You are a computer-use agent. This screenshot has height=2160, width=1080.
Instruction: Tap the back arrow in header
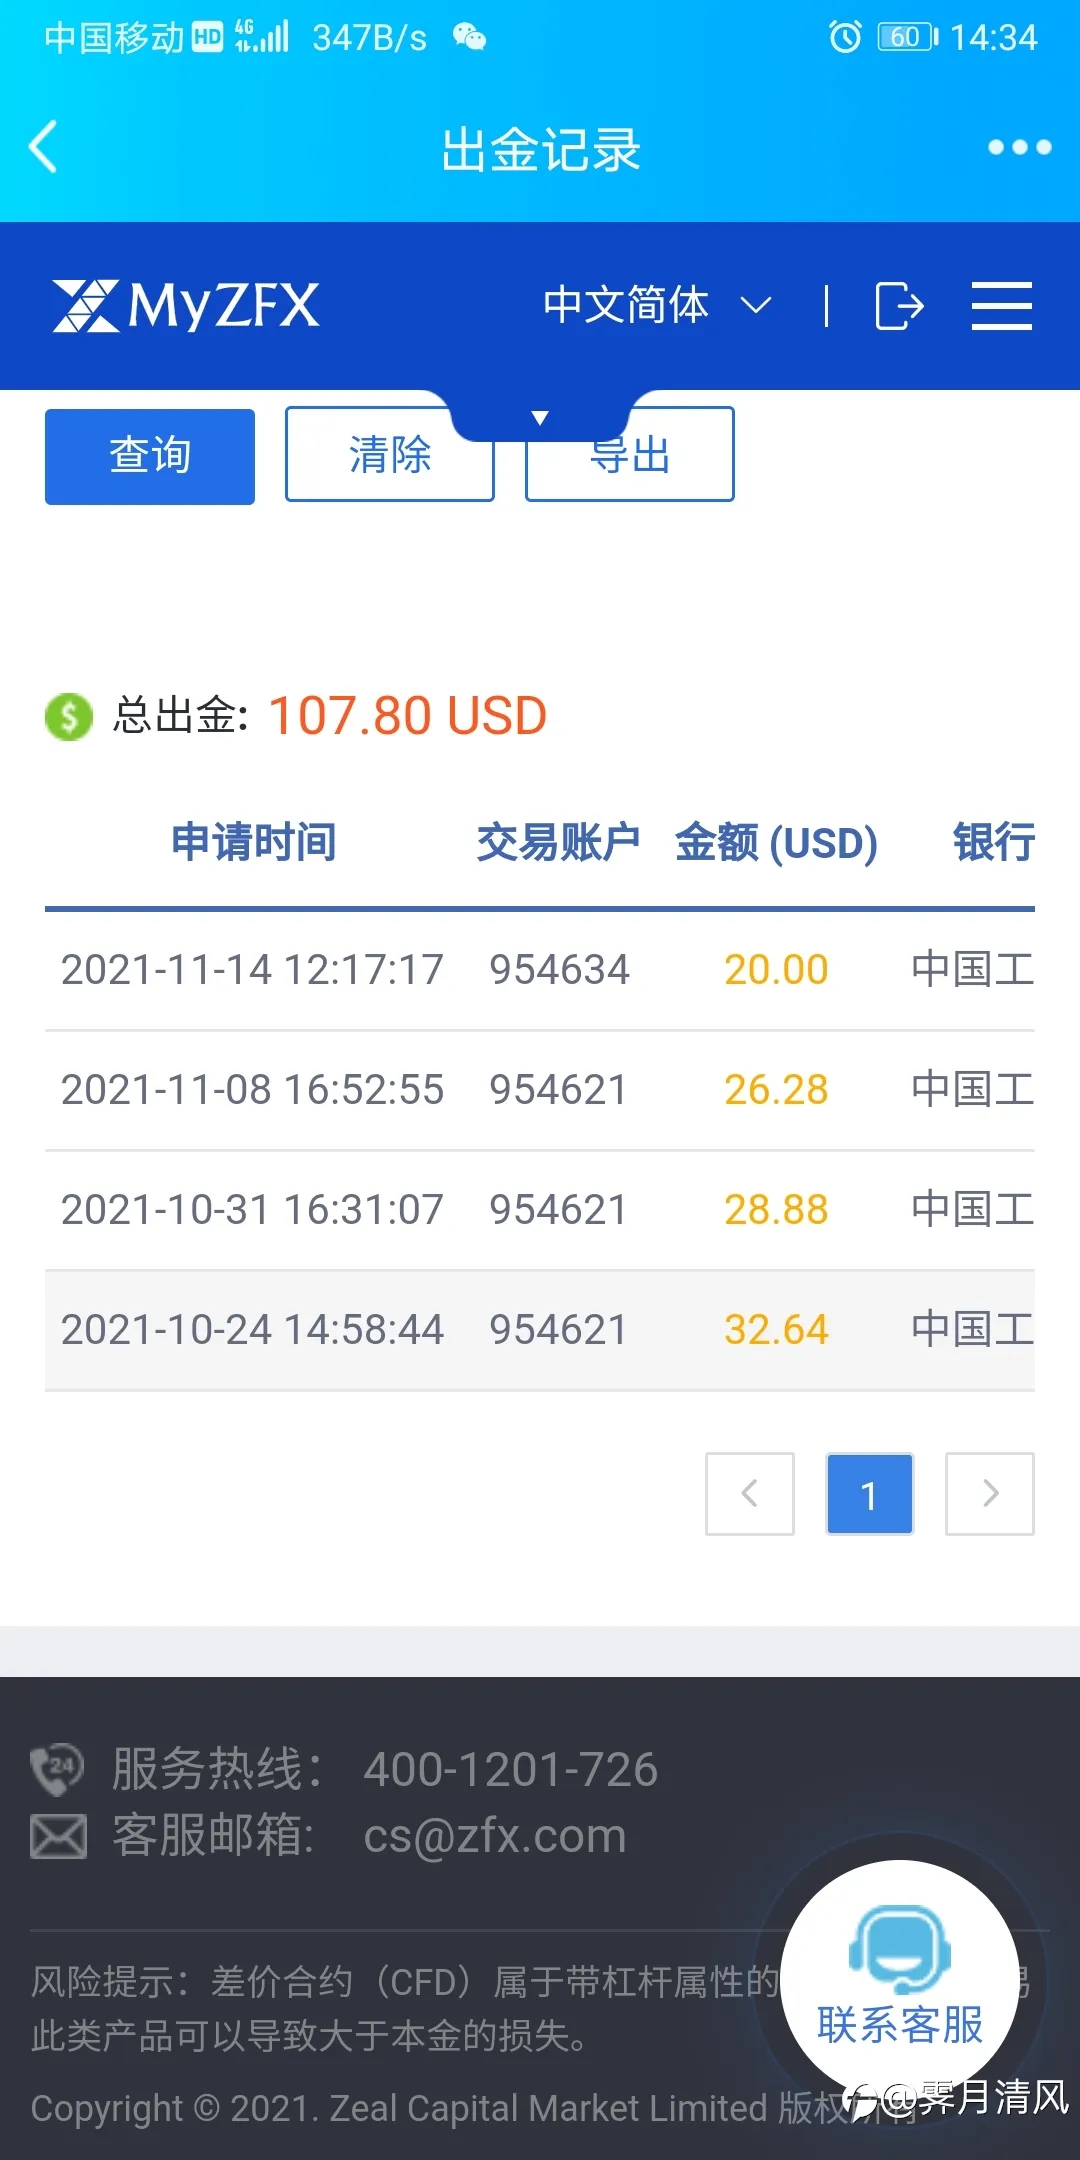coord(43,147)
